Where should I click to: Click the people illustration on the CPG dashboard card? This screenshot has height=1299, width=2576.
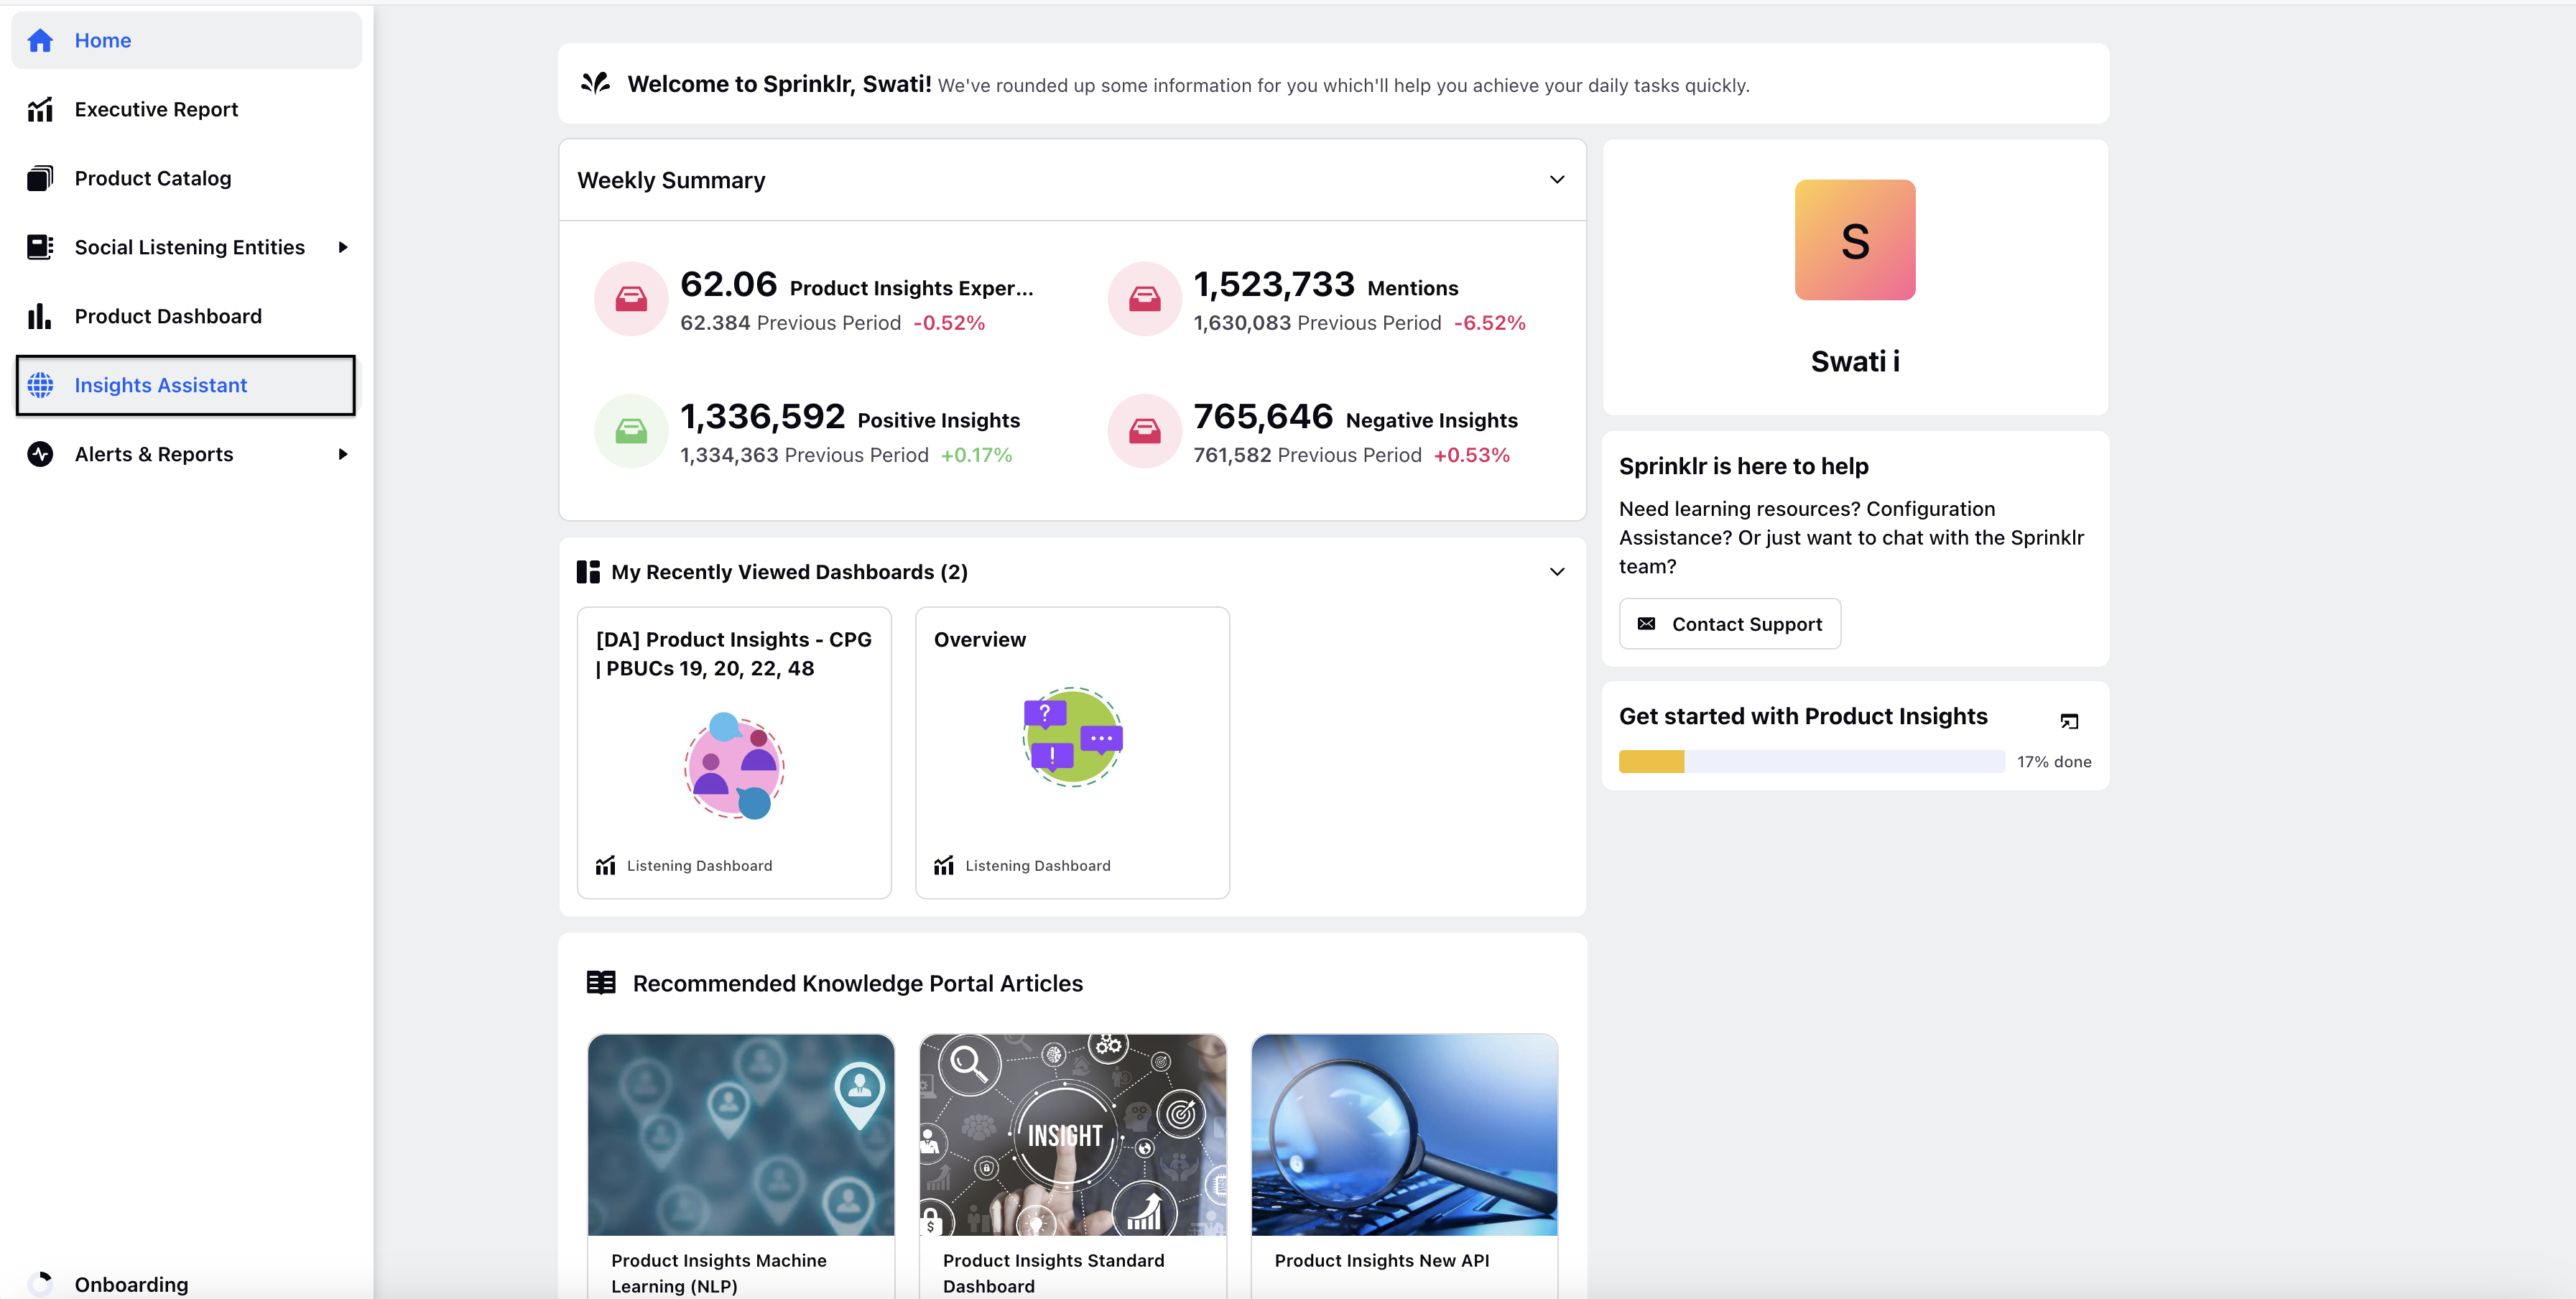coord(734,766)
